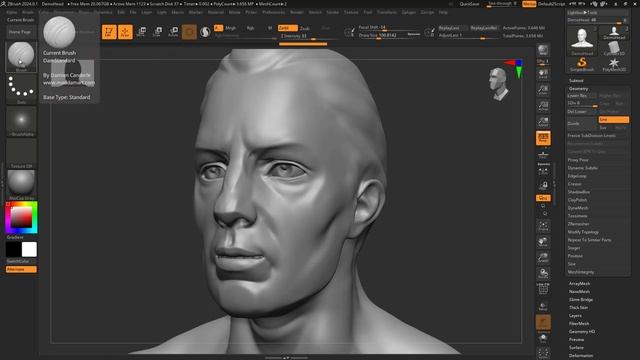This screenshot has width=640, height=360.
Task: Select the Scale gizmo button
Action: coord(158,32)
